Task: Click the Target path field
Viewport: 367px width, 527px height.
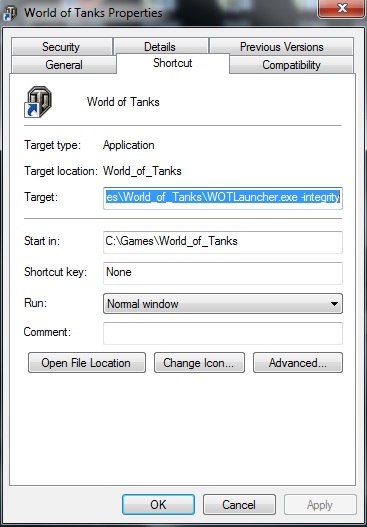Action: tap(223, 198)
